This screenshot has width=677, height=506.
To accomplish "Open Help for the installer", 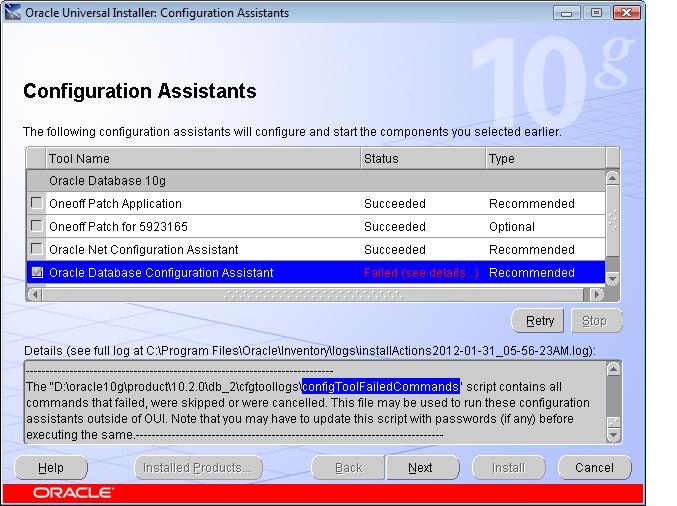I will coord(51,468).
